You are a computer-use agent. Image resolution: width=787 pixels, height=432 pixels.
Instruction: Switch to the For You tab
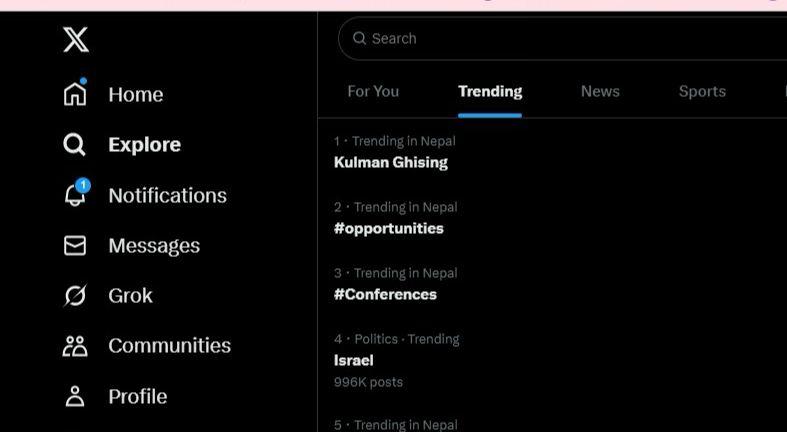pyautogui.click(x=373, y=91)
